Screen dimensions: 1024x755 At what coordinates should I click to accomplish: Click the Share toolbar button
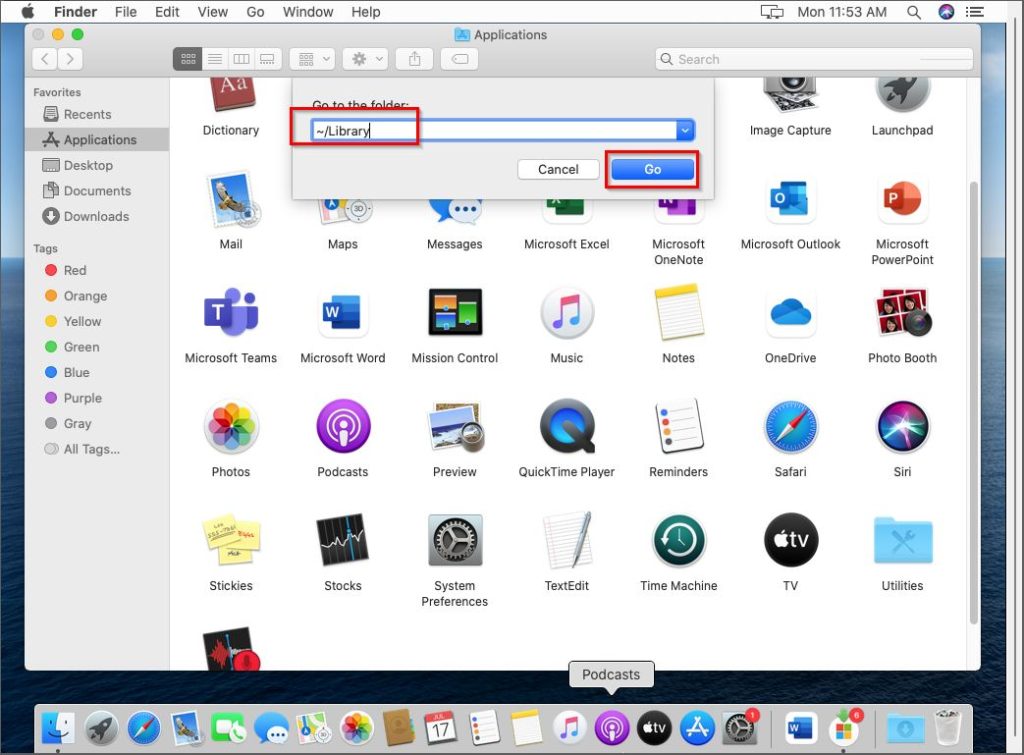[x=415, y=59]
